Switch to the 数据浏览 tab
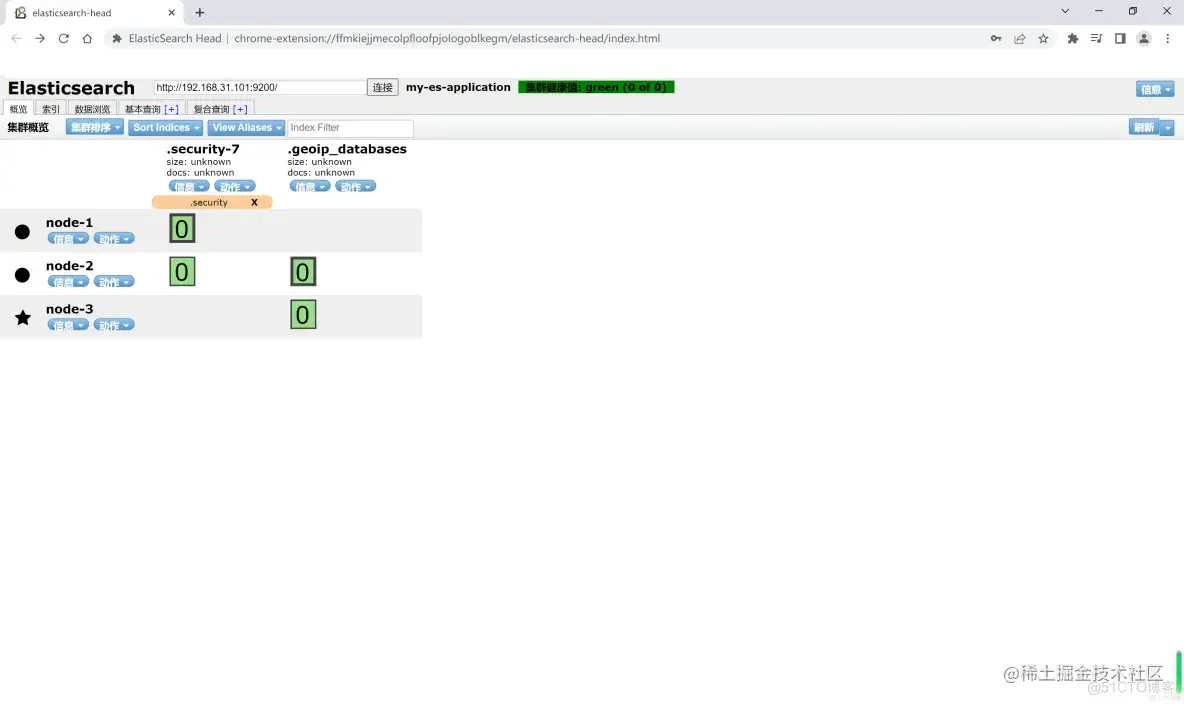 point(92,109)
